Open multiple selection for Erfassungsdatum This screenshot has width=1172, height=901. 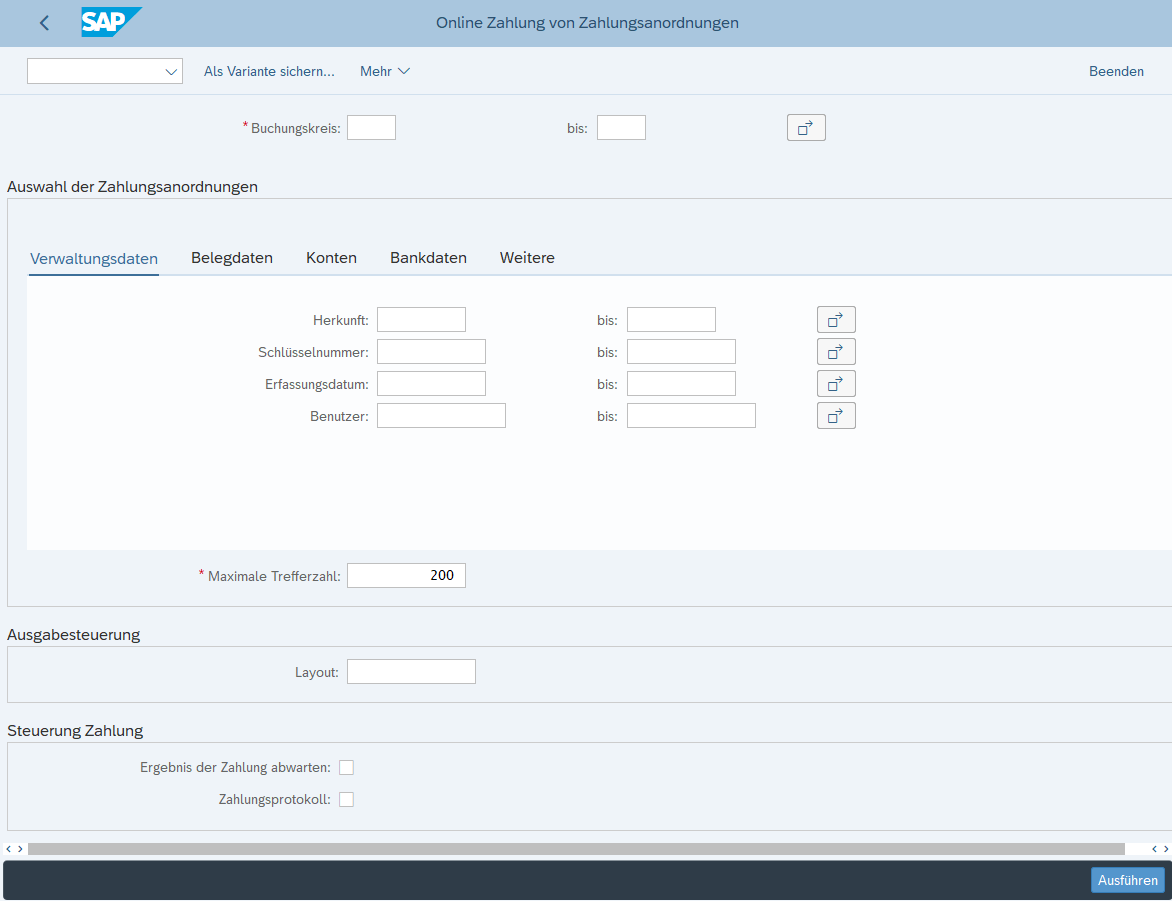[x=836, y=384]
